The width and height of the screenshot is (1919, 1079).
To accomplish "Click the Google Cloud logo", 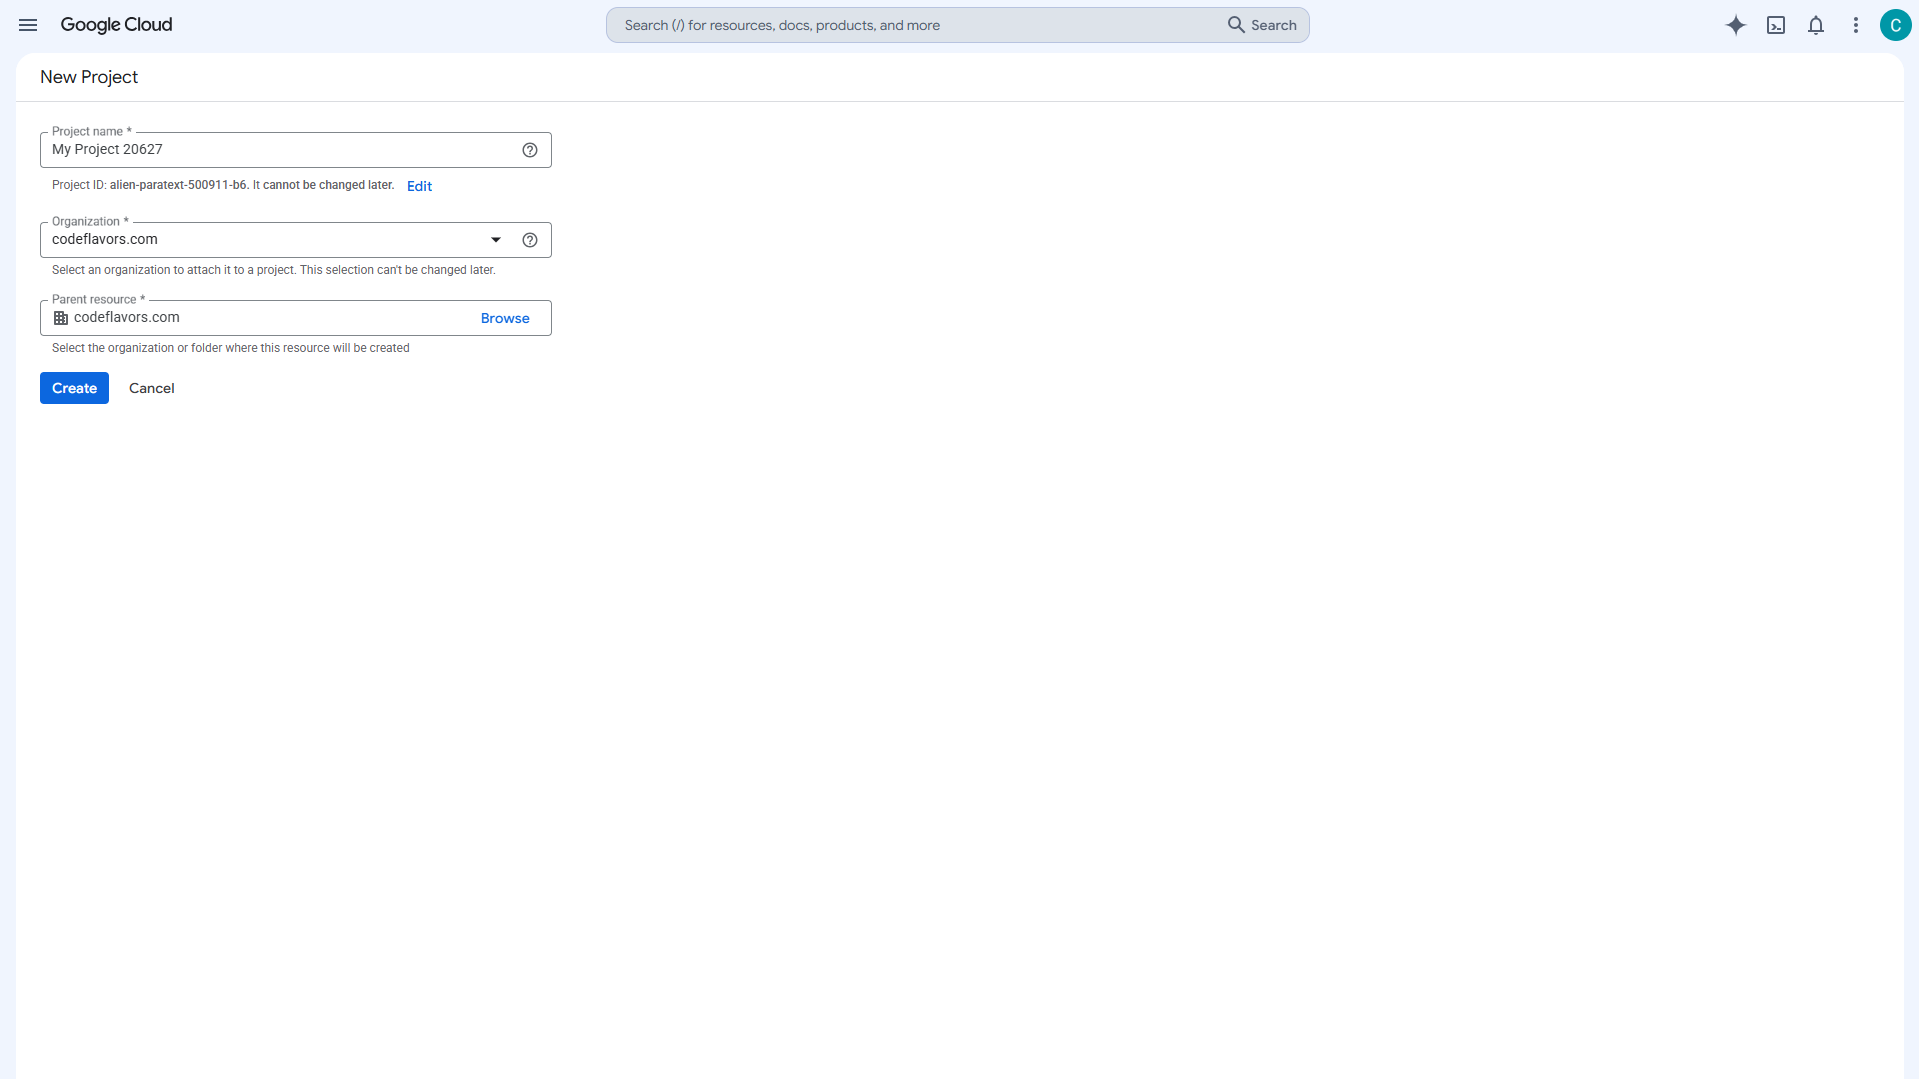I will [x=116, y=25].
